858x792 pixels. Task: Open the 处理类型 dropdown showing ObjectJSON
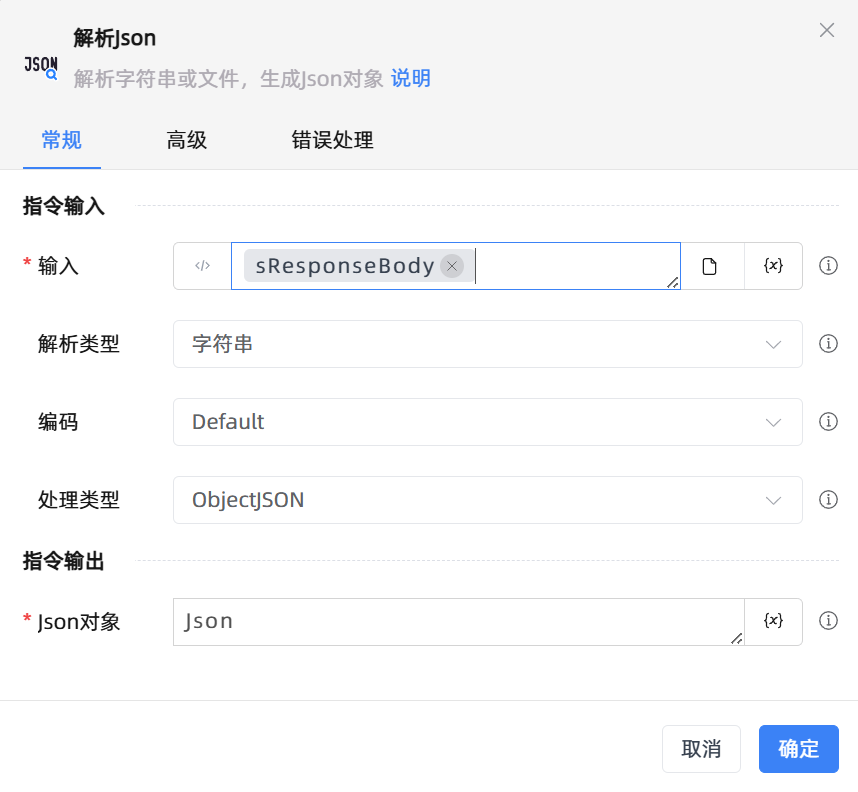(487, 500)
